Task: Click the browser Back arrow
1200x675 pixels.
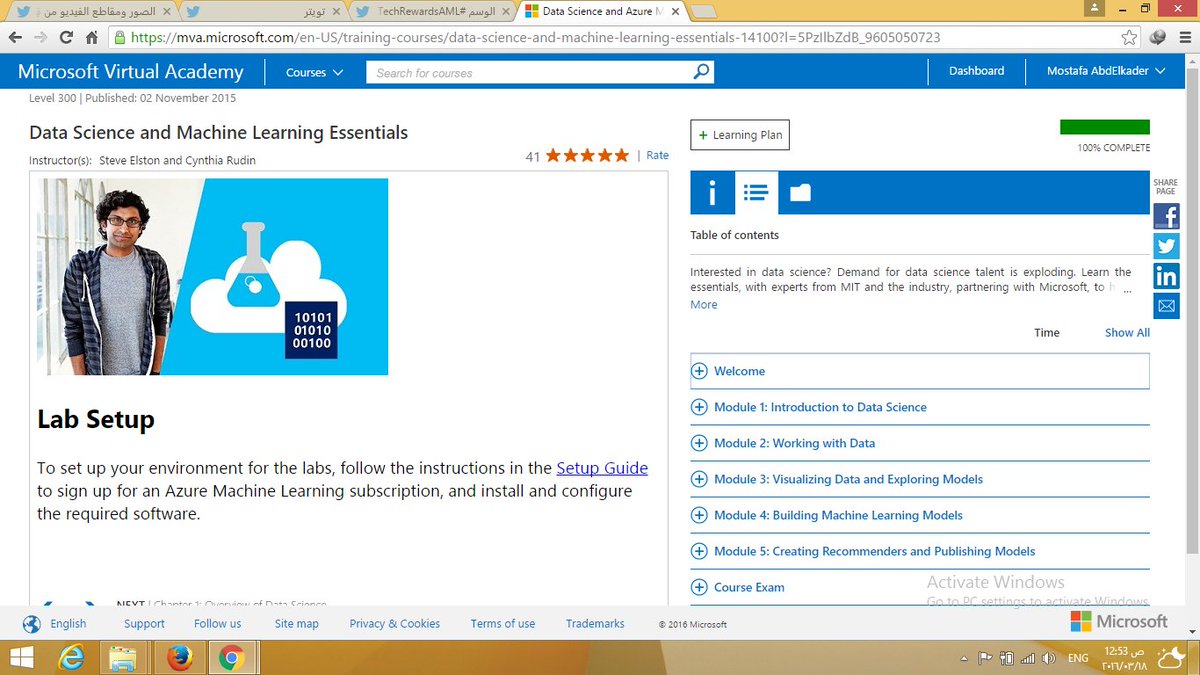Action: point(14,37)
